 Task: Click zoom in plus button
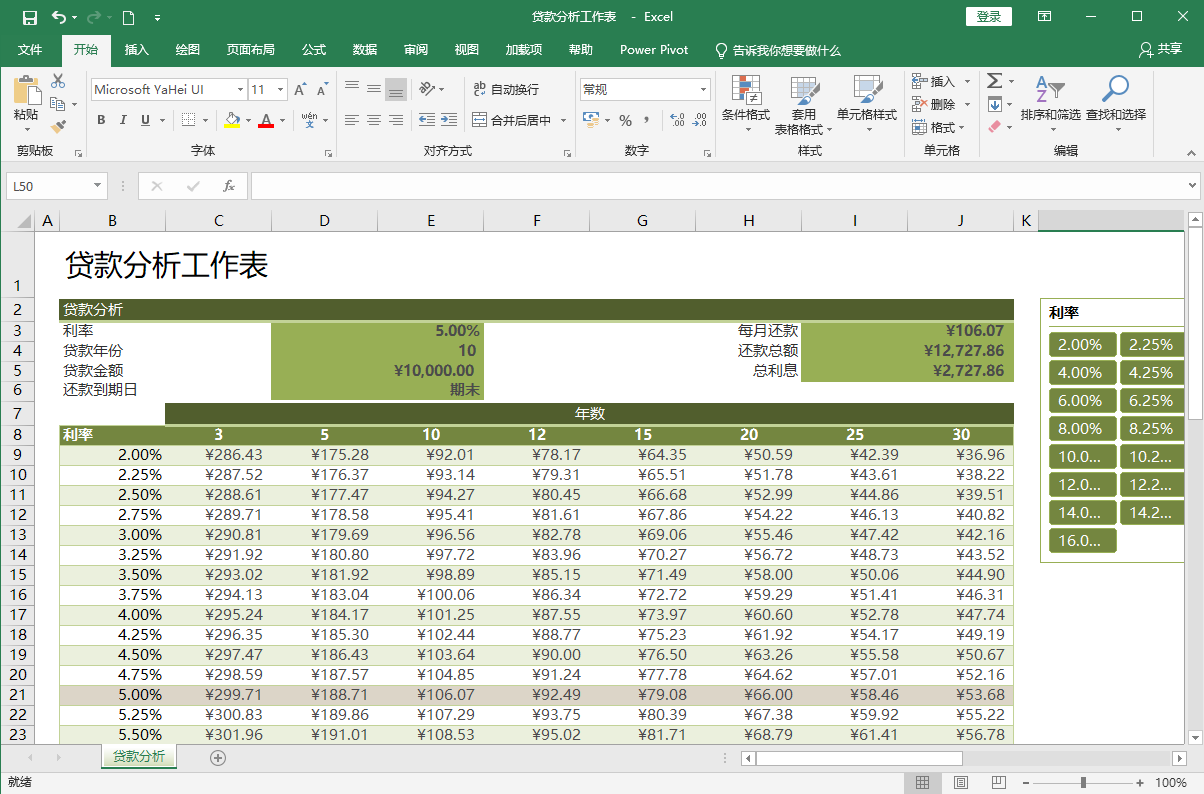tap(1140, 782)
